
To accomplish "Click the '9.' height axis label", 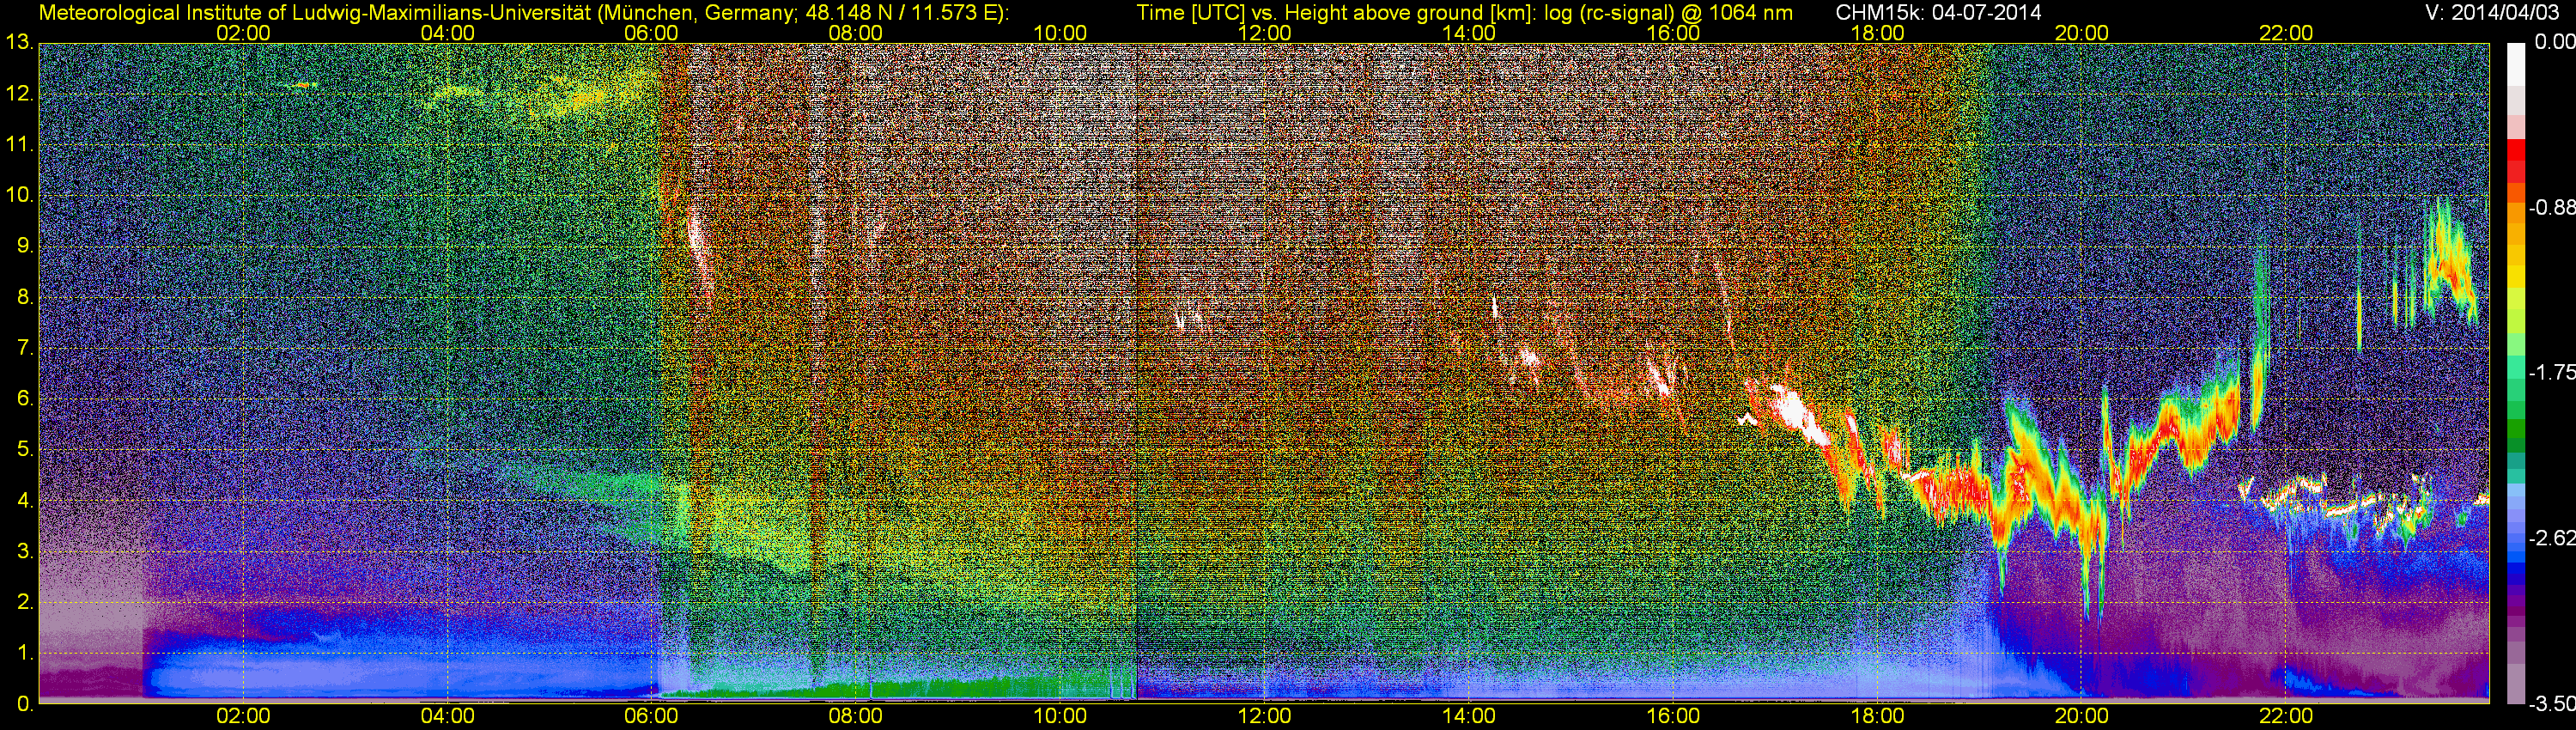I will (x=24, y=247).
